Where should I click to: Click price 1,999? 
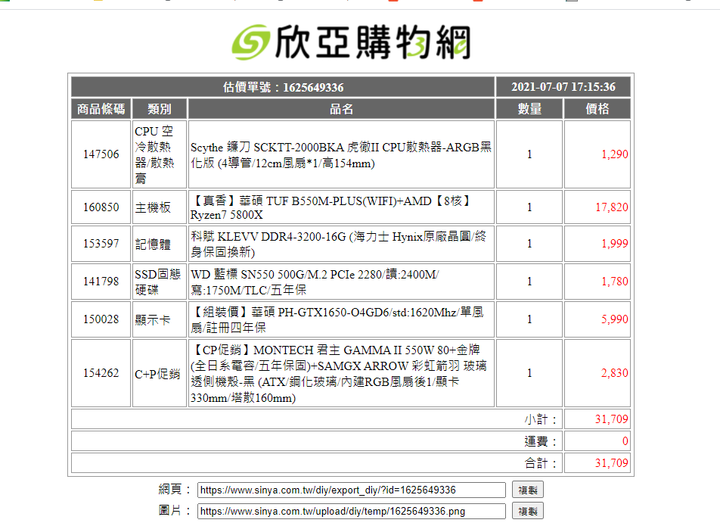[x=614, y=243]
